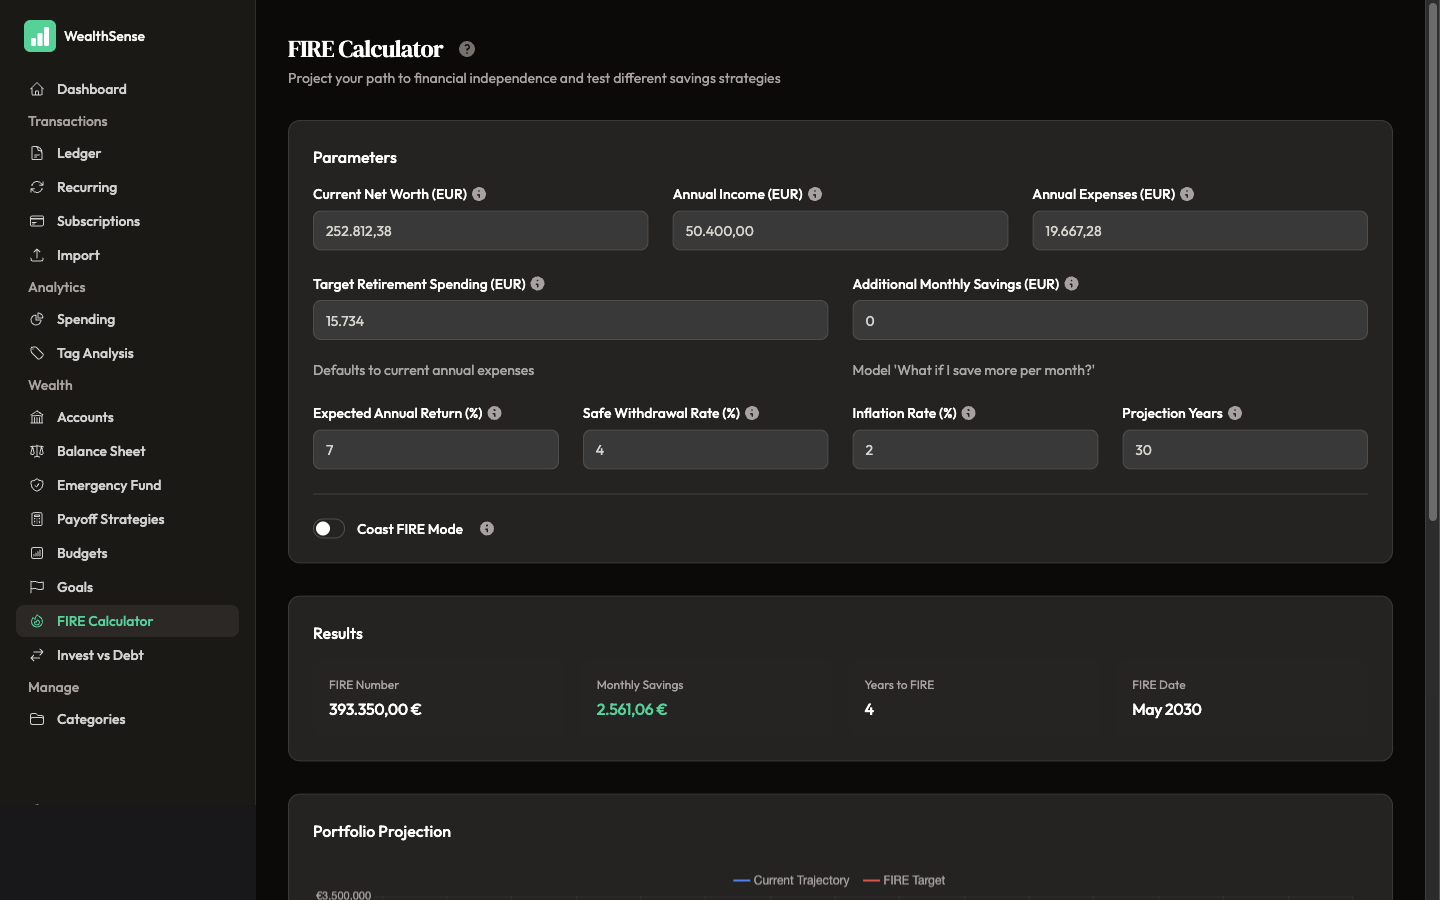Edit the Additional Monthly Savings field

click(x=1110, y=321)
